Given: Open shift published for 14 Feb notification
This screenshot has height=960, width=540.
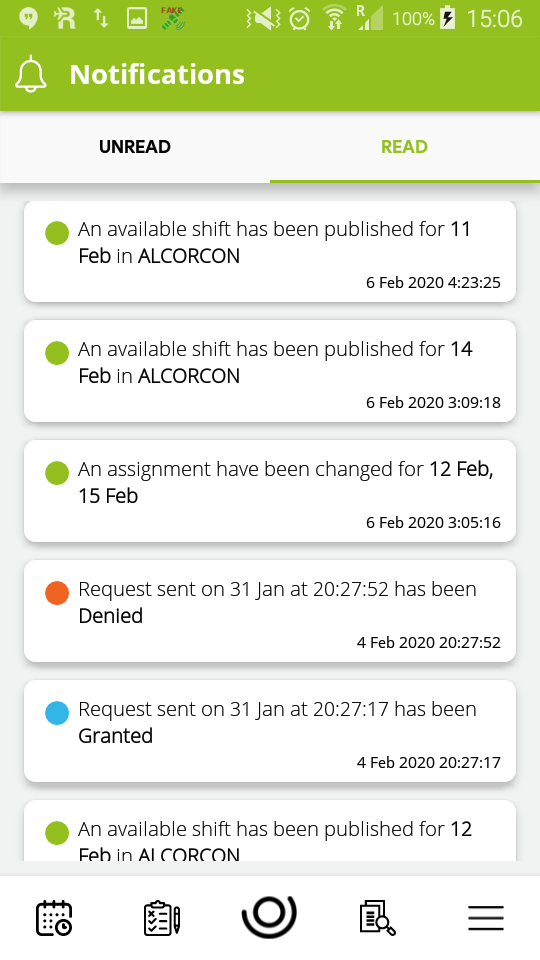Looking at the screenshot, I should coord(270,370).
